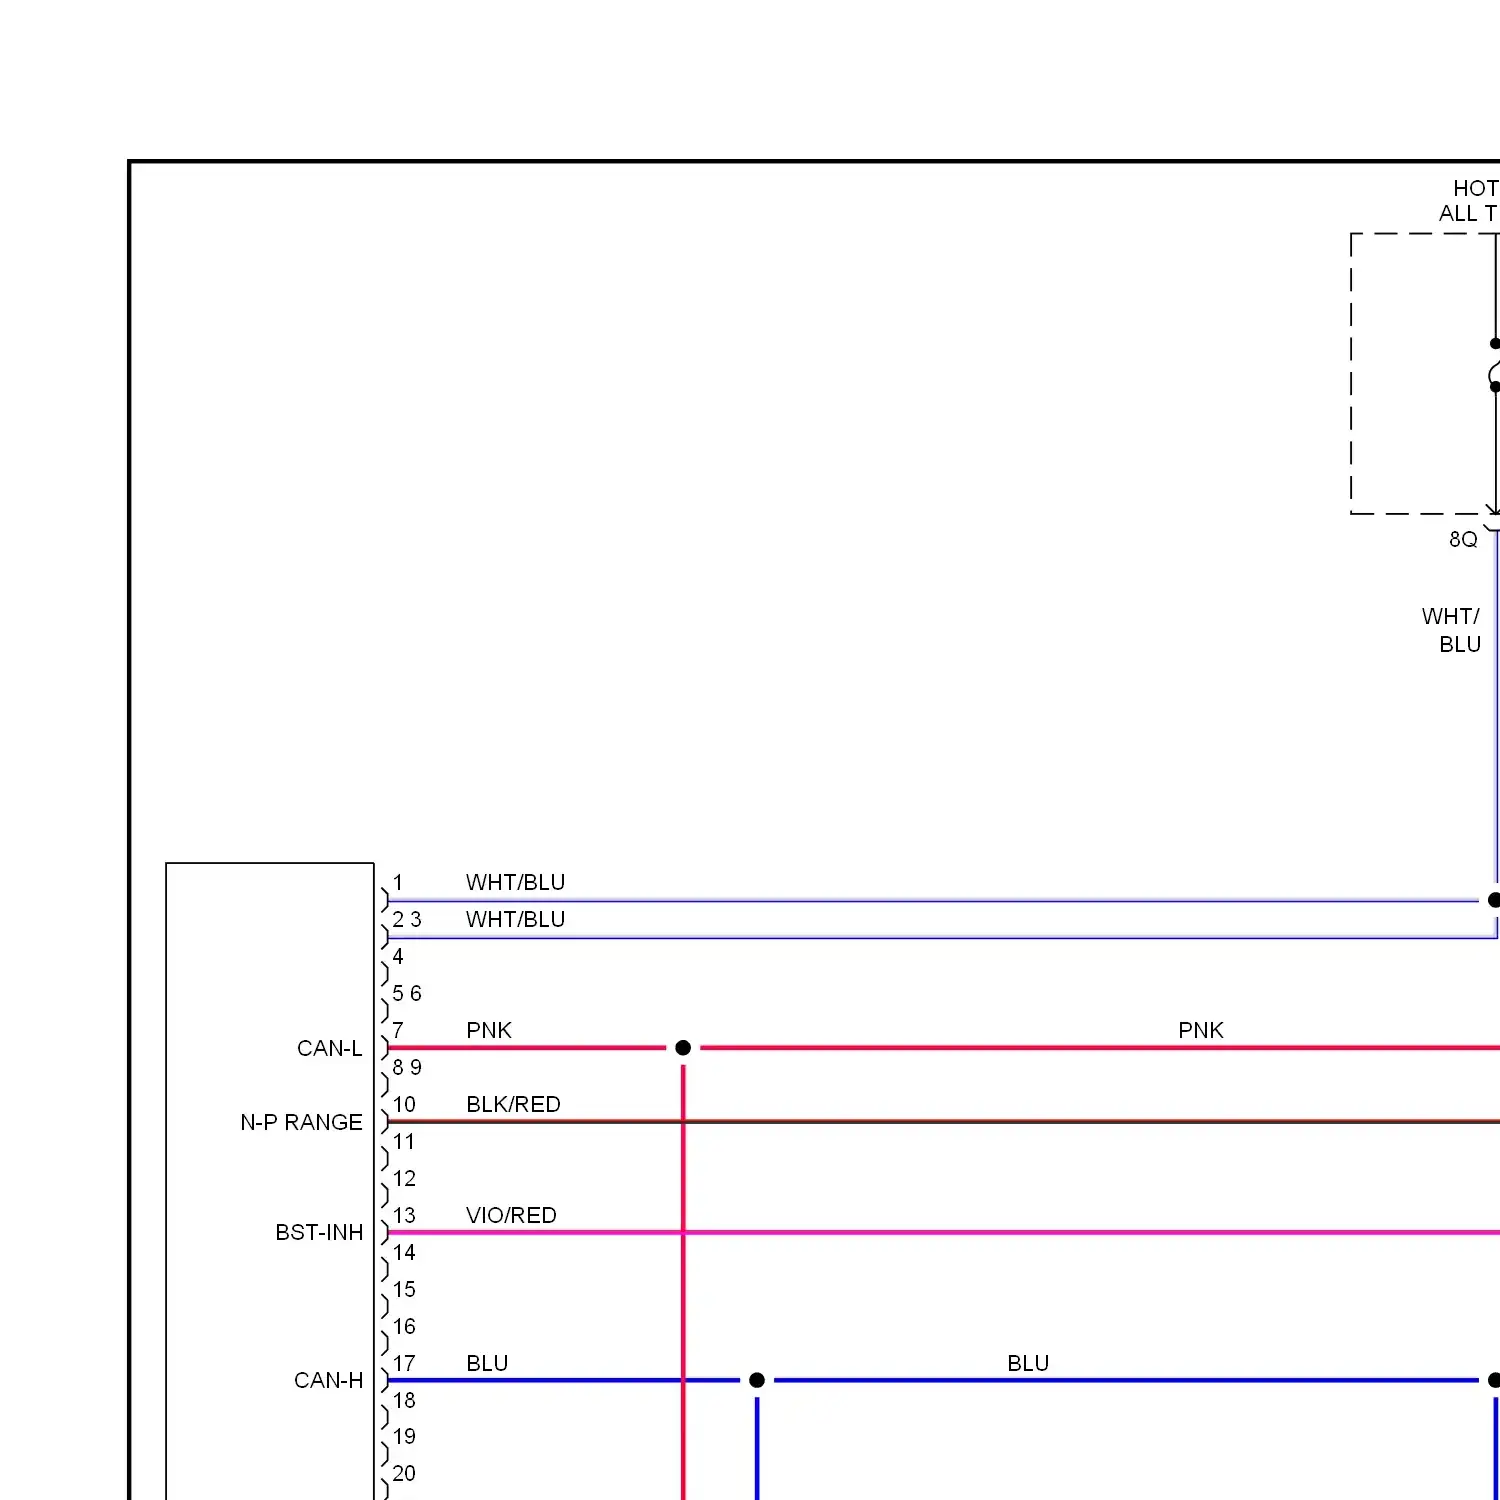Click the vertical WHT/ BLU label below 8Q

pos(1451,630)
